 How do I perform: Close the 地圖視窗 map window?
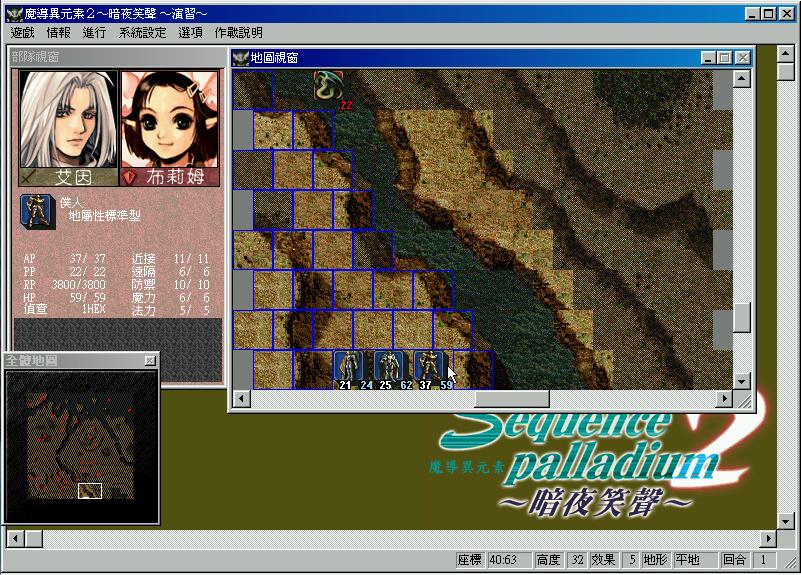tap(743, 58)
